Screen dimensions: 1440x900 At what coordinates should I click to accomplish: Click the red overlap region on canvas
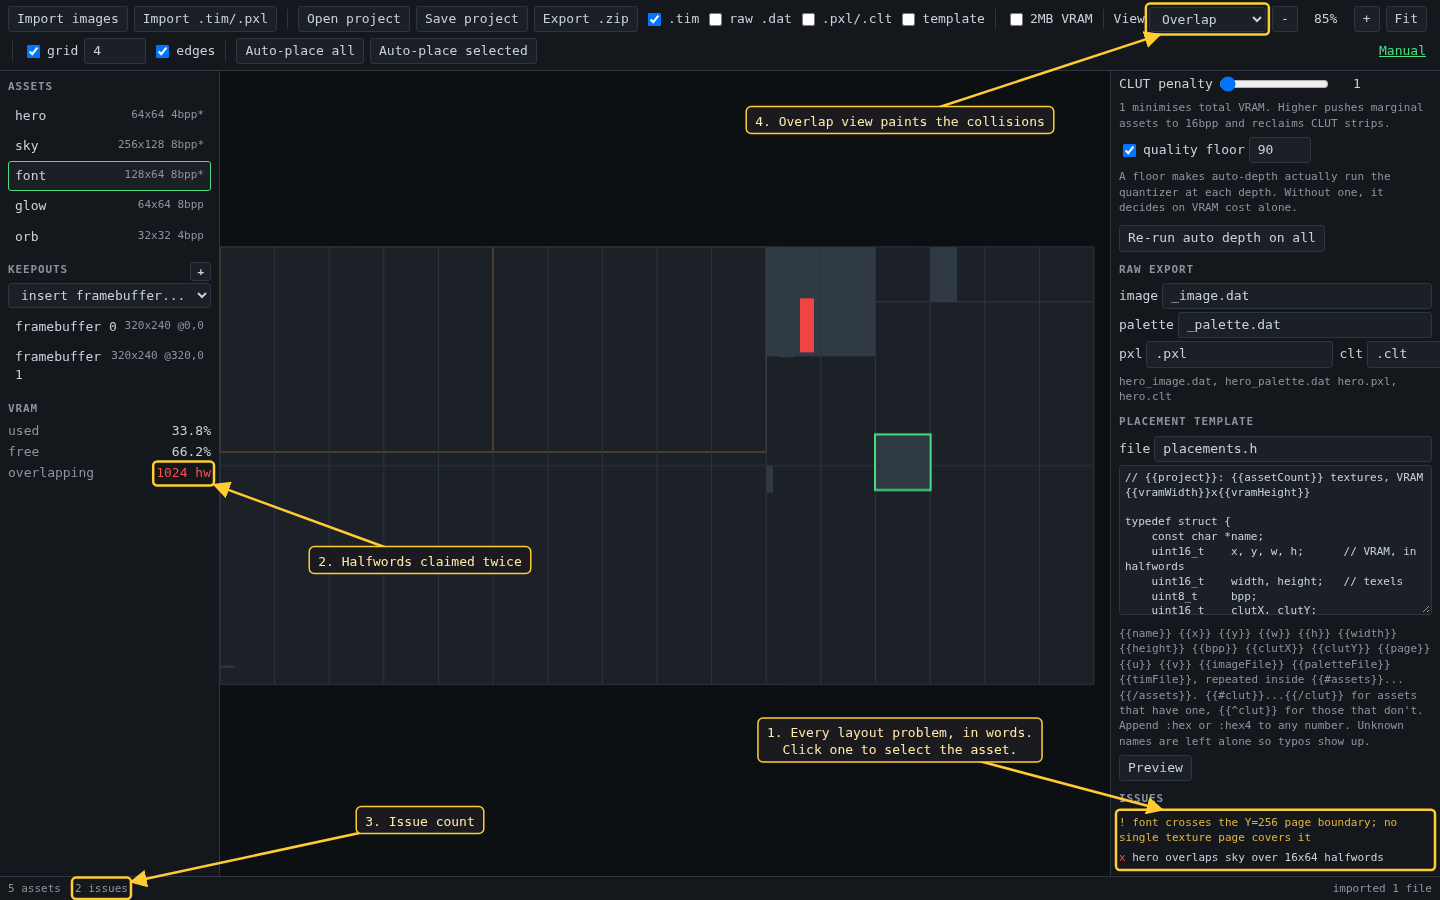807,325
